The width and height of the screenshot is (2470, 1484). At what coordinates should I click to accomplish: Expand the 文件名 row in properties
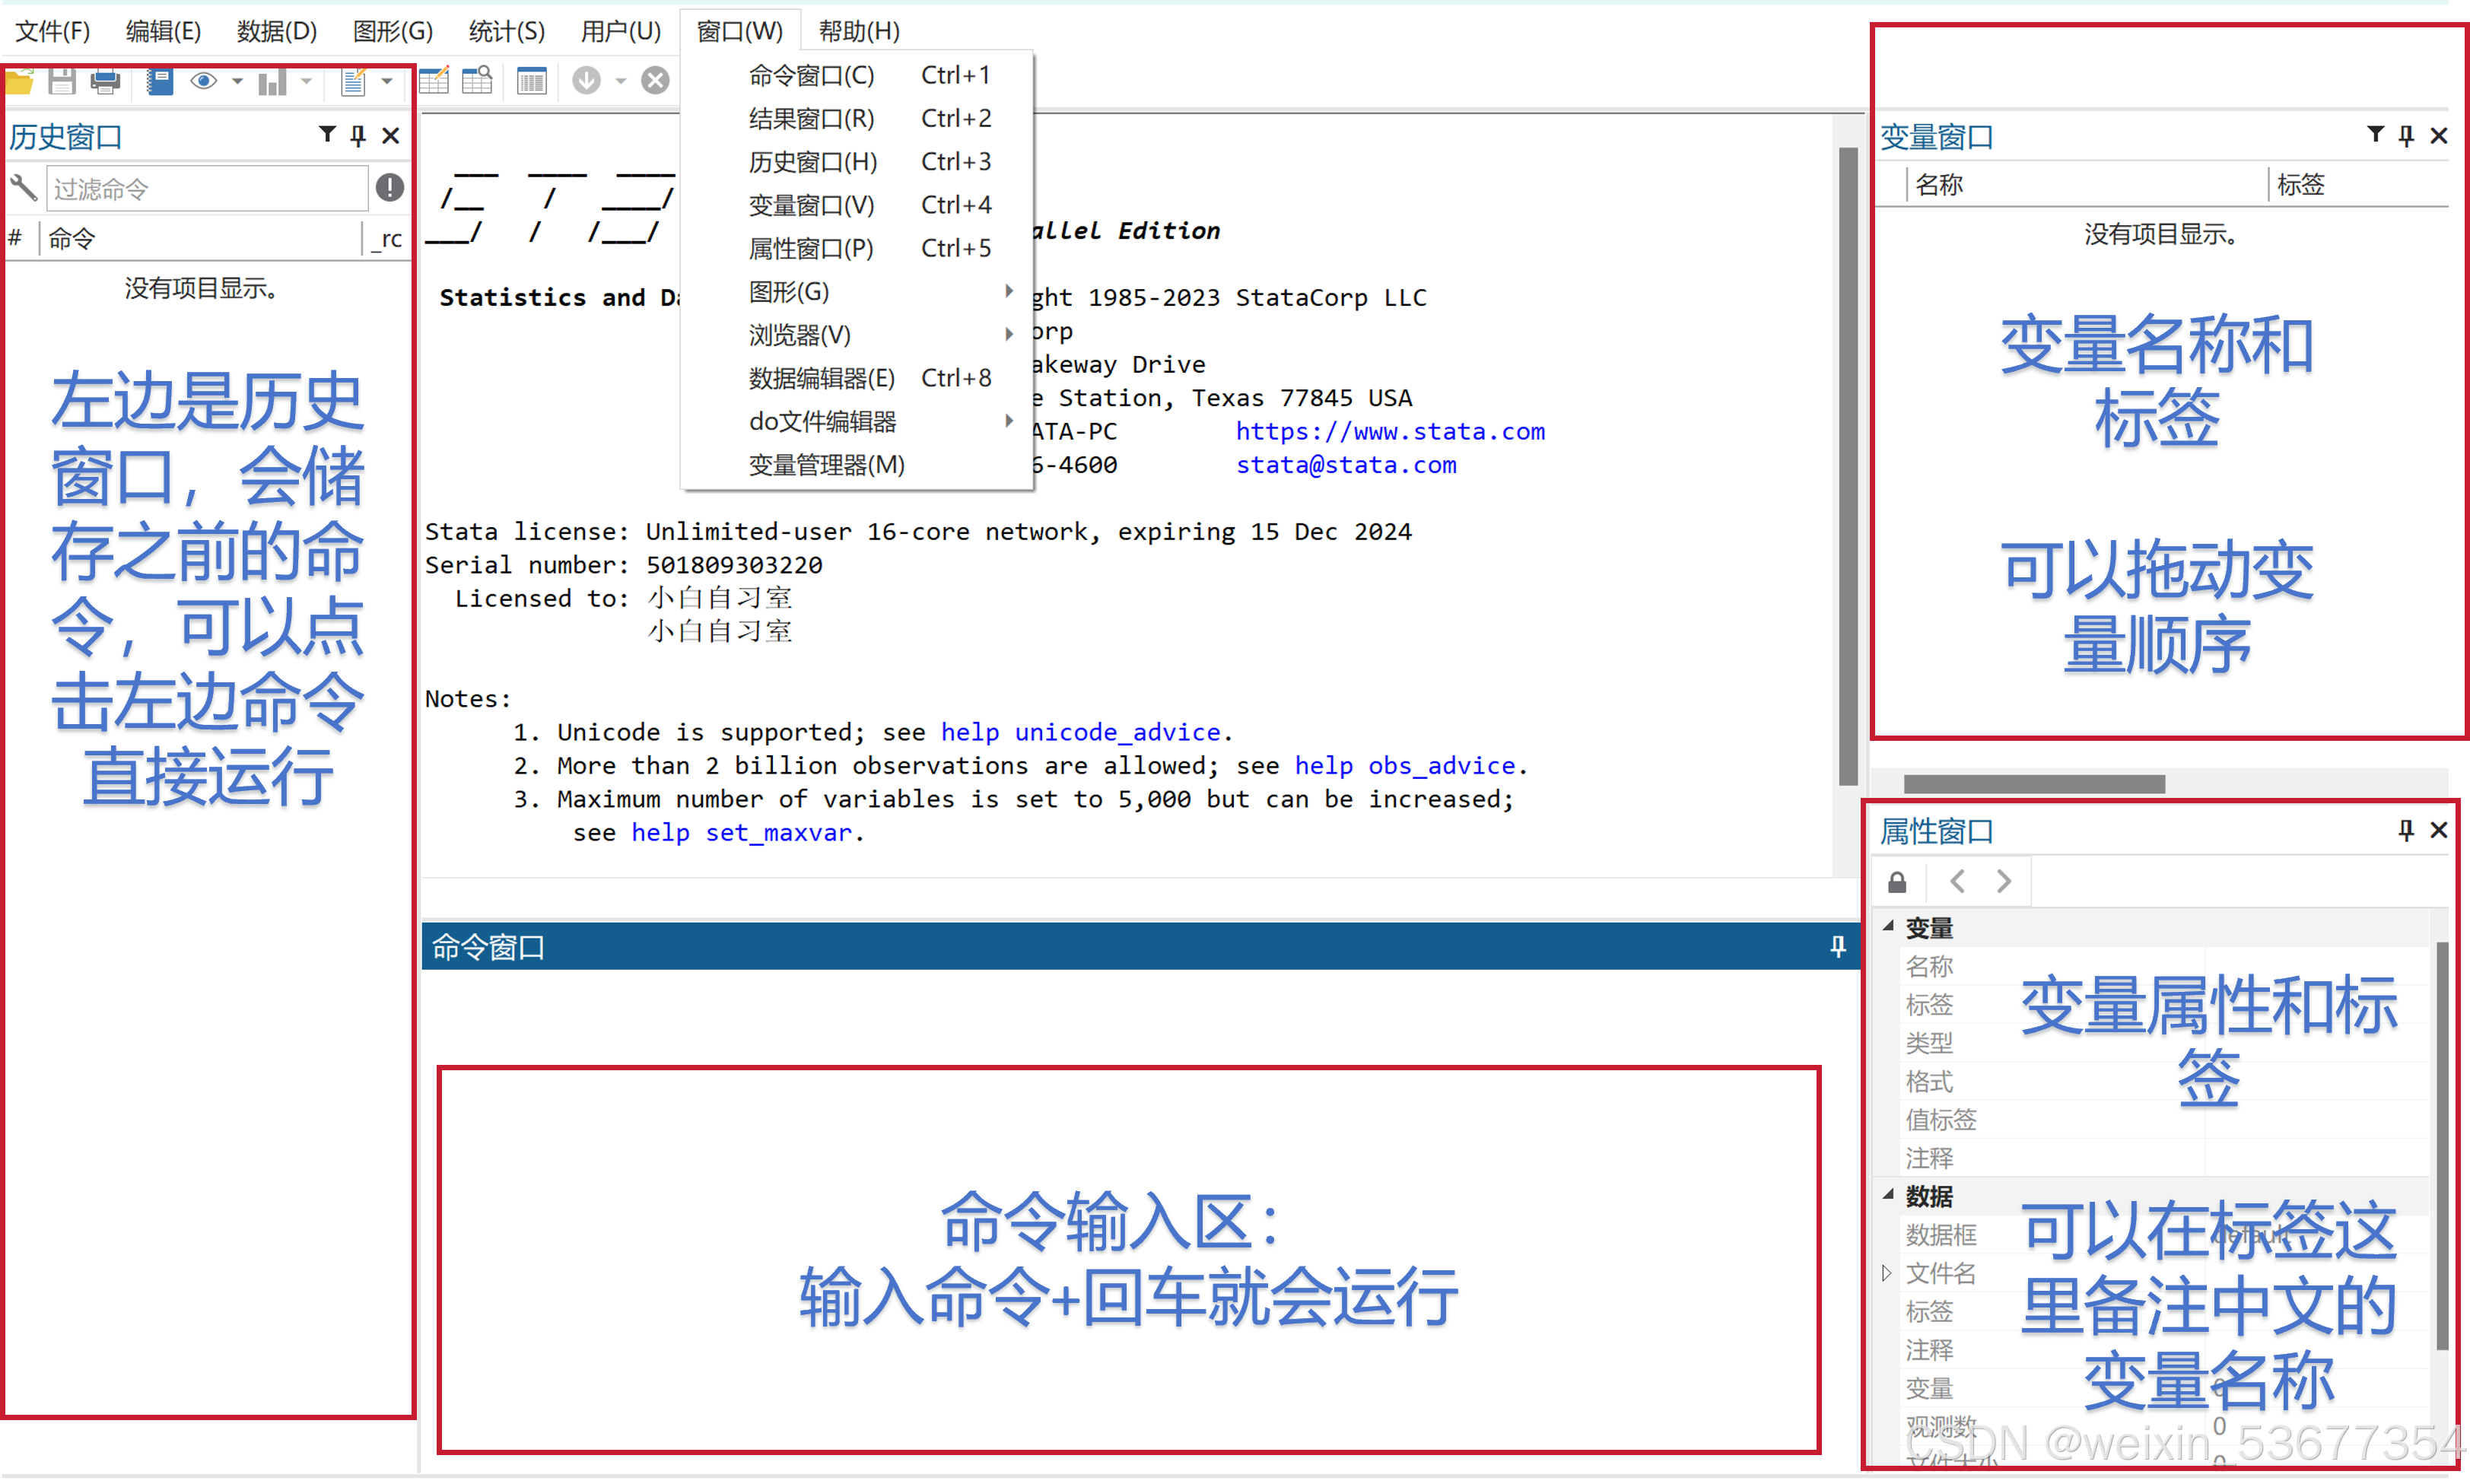click(1886, 1273)
